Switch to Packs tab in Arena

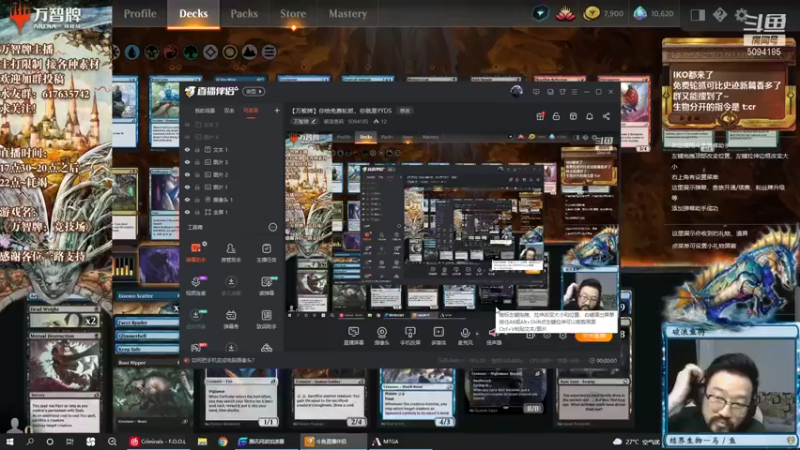pyautogui.click(x=244, y=14)
